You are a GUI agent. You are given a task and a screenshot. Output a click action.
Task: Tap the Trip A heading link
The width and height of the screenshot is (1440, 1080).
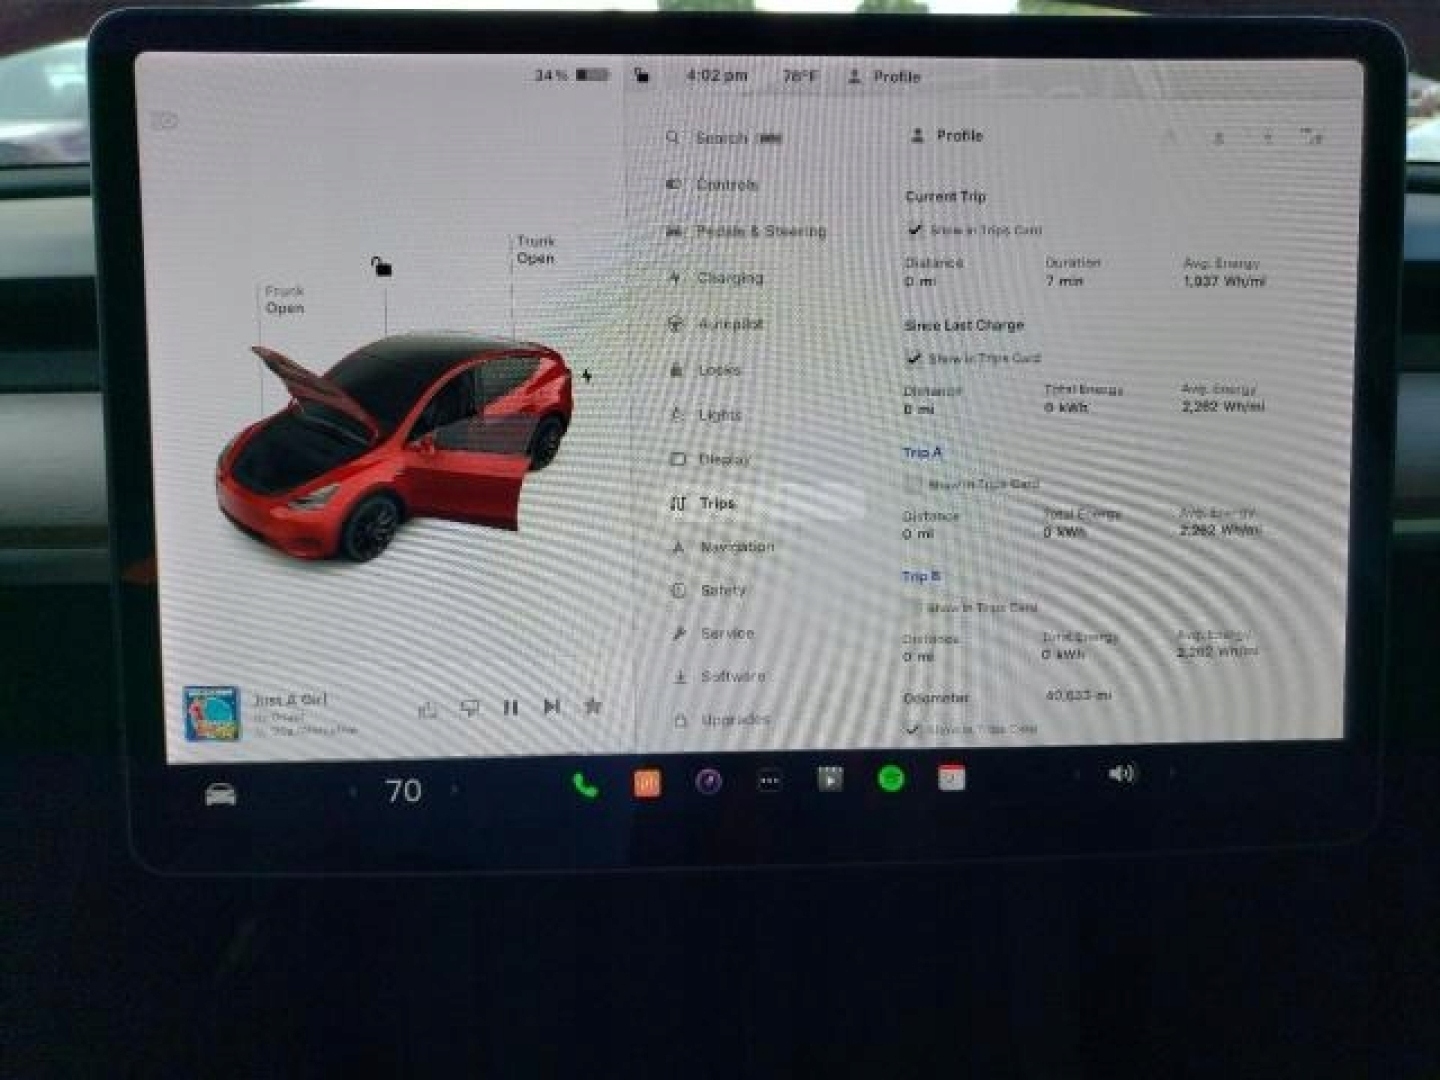point(922,453)
